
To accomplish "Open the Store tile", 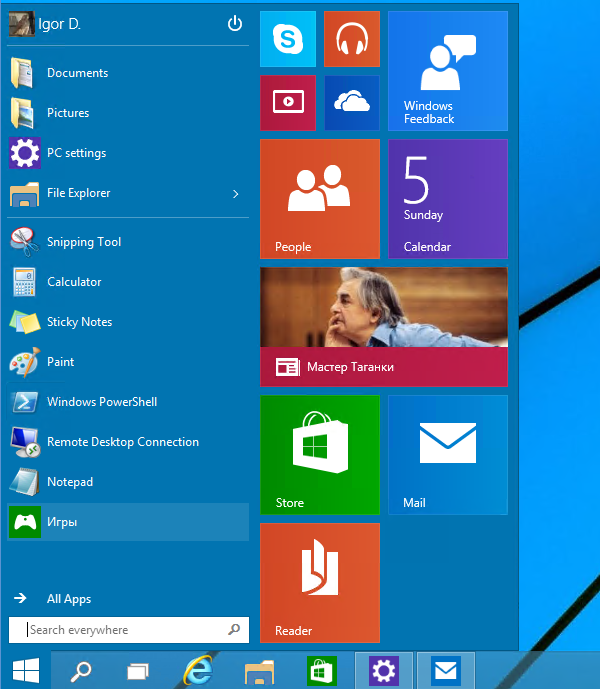I will [x=320, y=455].
